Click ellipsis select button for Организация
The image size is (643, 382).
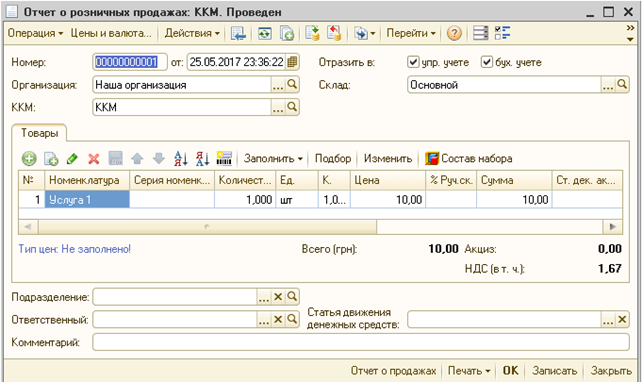pos(278,85)
